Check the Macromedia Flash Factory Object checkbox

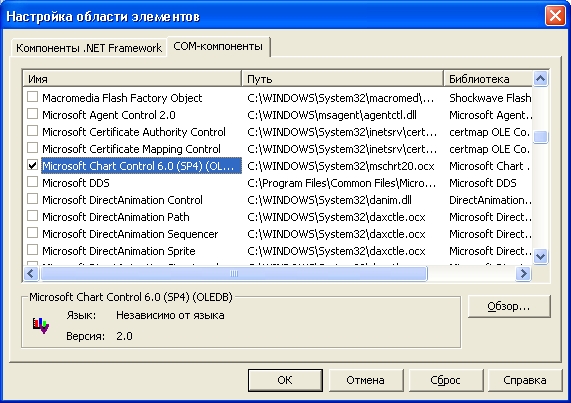pos(32,97)
